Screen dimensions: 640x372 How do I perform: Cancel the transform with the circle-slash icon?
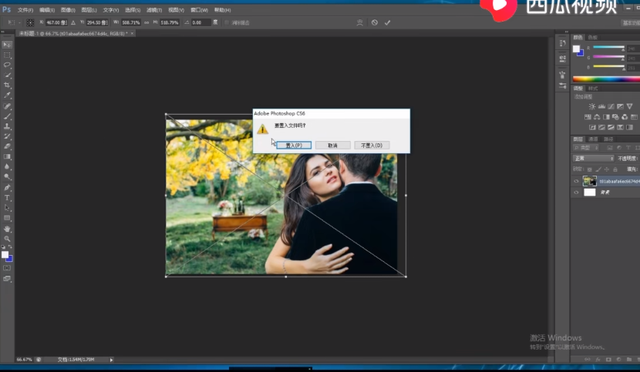[x=374, y=22]
